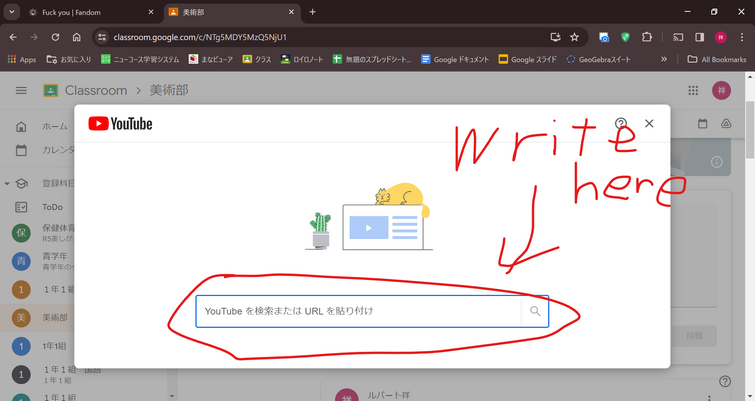Open YouTube dialog help question mark
The height and width of the screenshot is (401, 755).
pyautogui.click(x=621, y=124)
